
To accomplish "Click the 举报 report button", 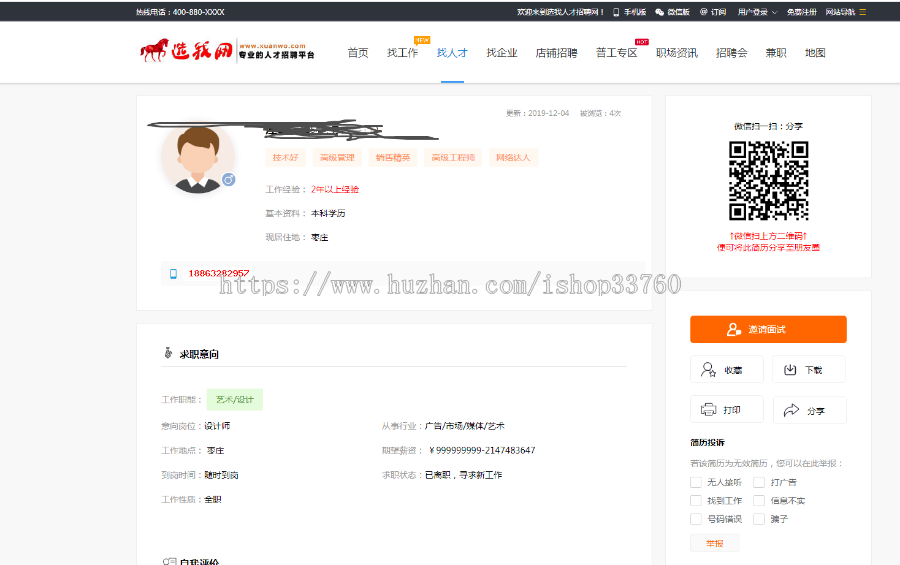I will 715,543.
